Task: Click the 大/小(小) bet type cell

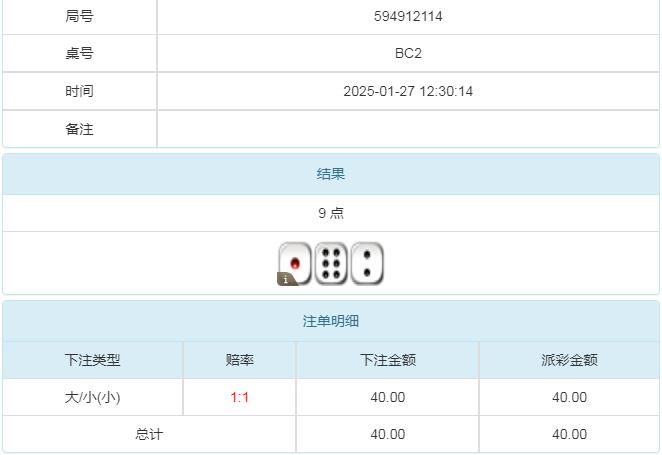Action: point(93,397)
